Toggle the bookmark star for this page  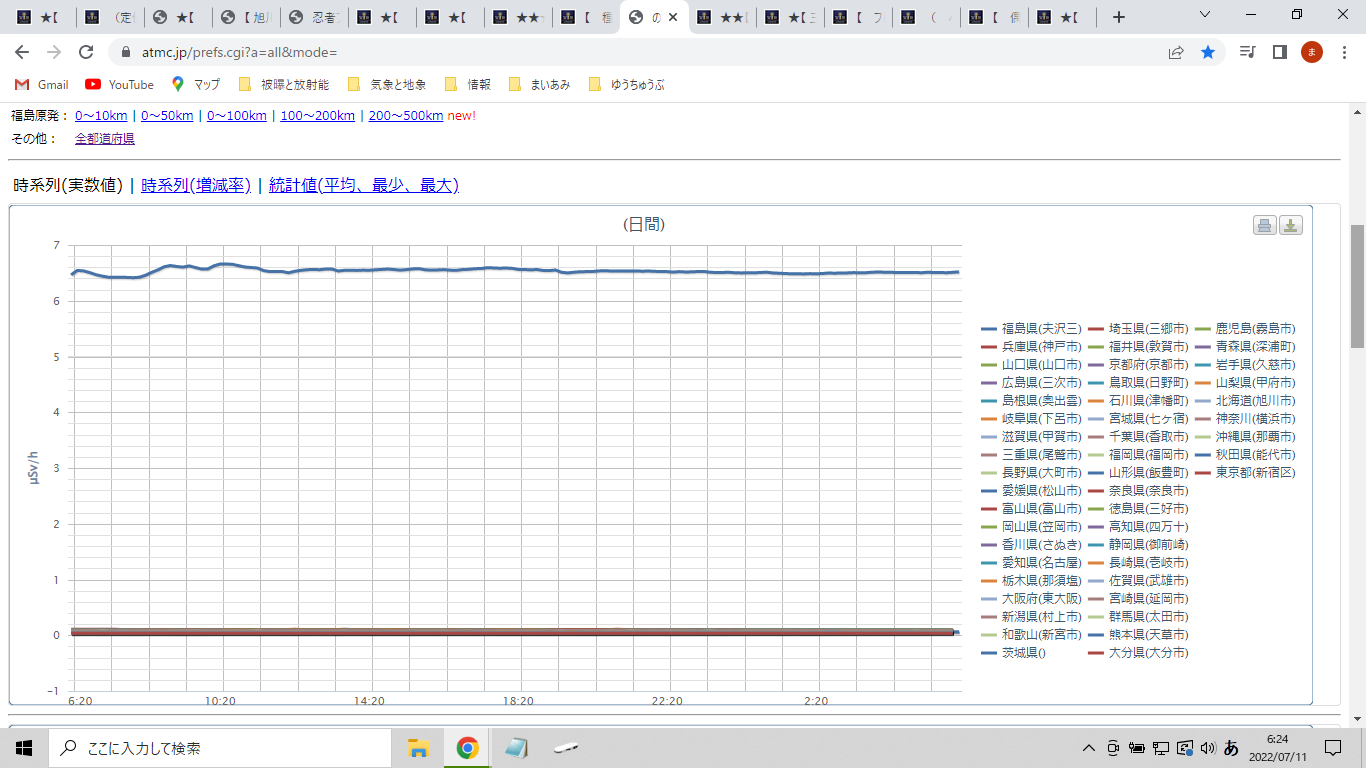pos(1208,52)
